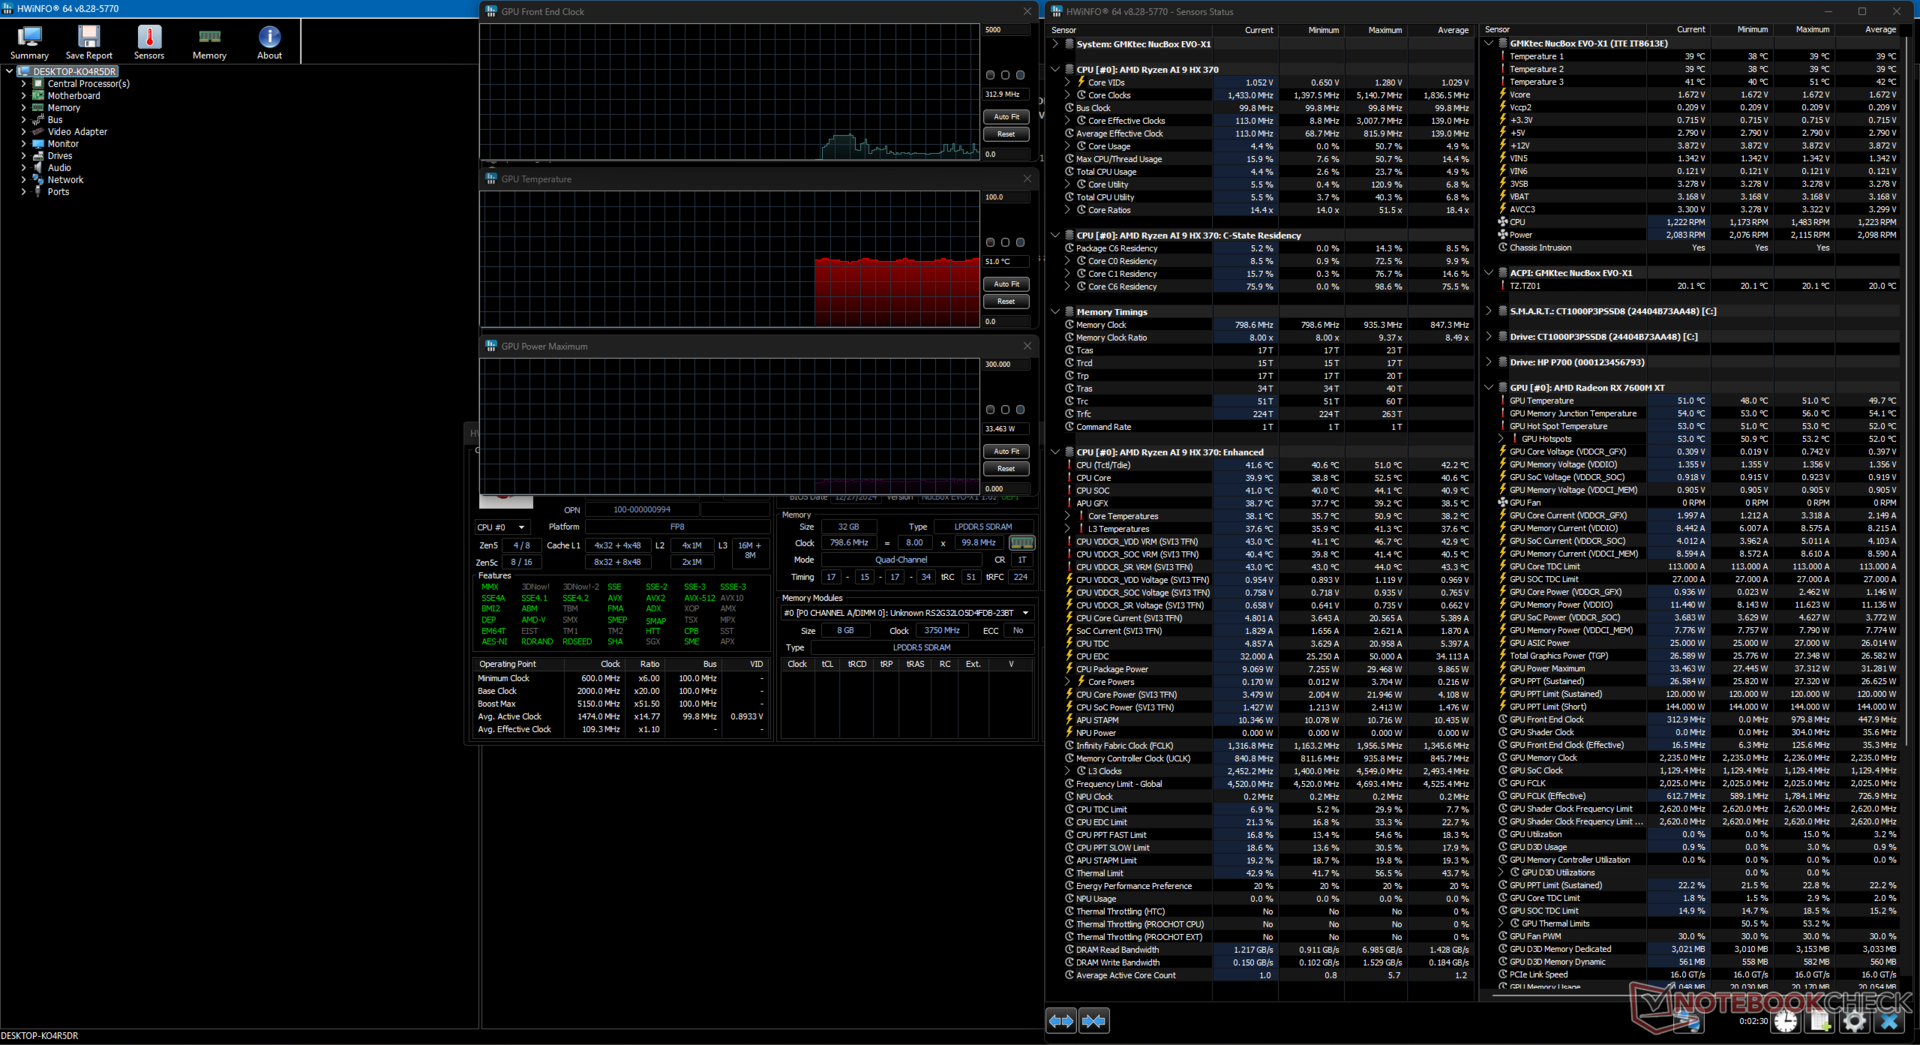
Task: Click the clock reset-timer icon
Action: (x=1786, y=1021)
